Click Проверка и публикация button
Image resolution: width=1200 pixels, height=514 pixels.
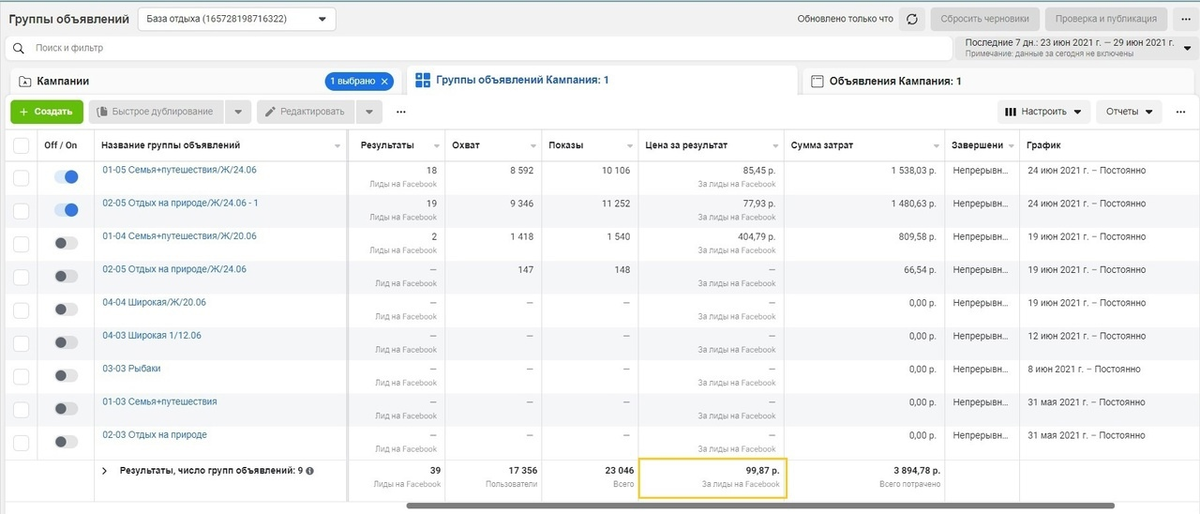(x=1105, y=19)
